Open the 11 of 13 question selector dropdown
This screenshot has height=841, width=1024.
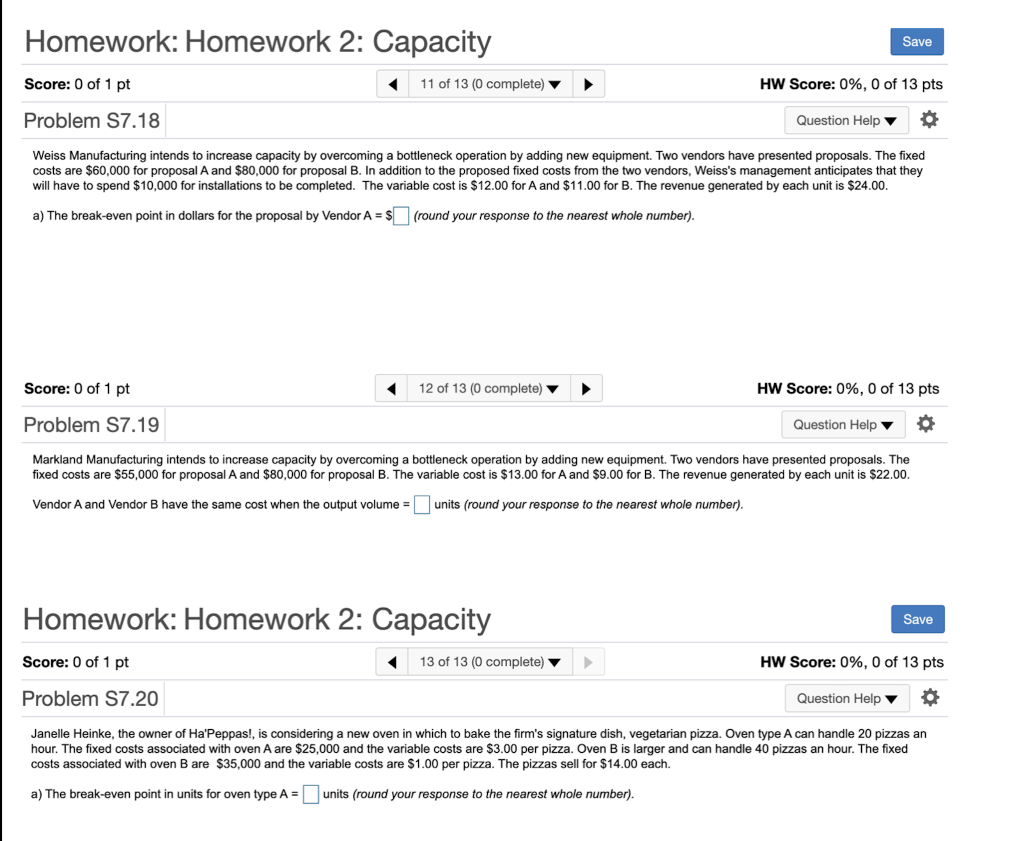(x=489, y=84)
